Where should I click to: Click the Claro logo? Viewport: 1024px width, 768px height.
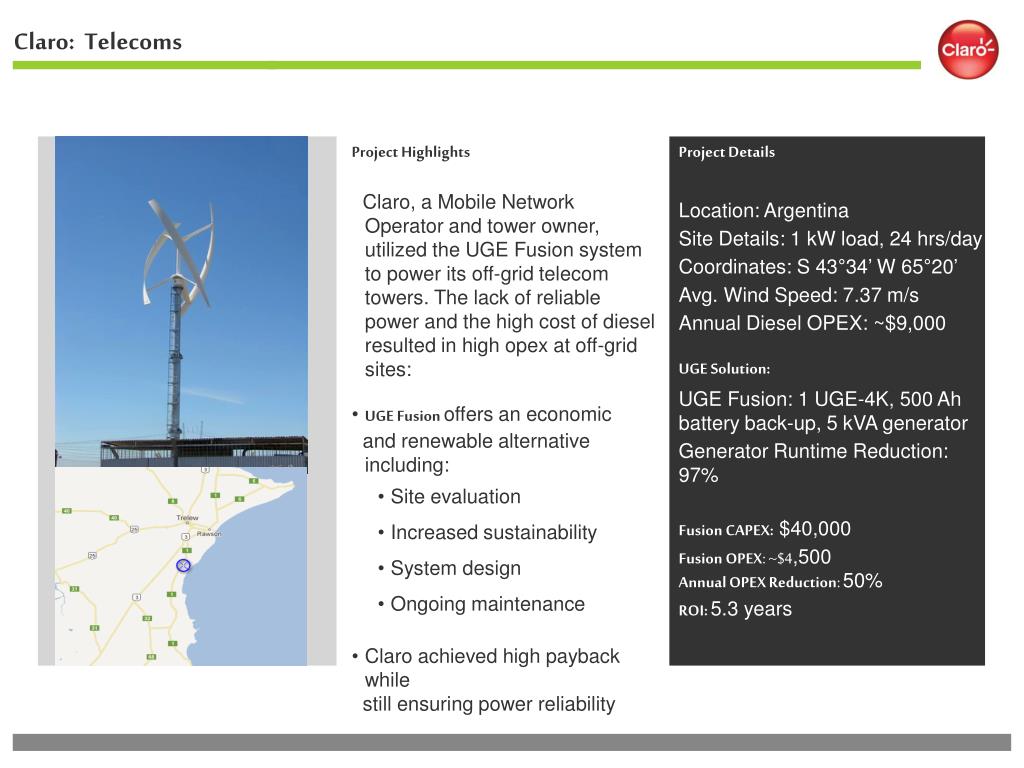pos(968,50)
